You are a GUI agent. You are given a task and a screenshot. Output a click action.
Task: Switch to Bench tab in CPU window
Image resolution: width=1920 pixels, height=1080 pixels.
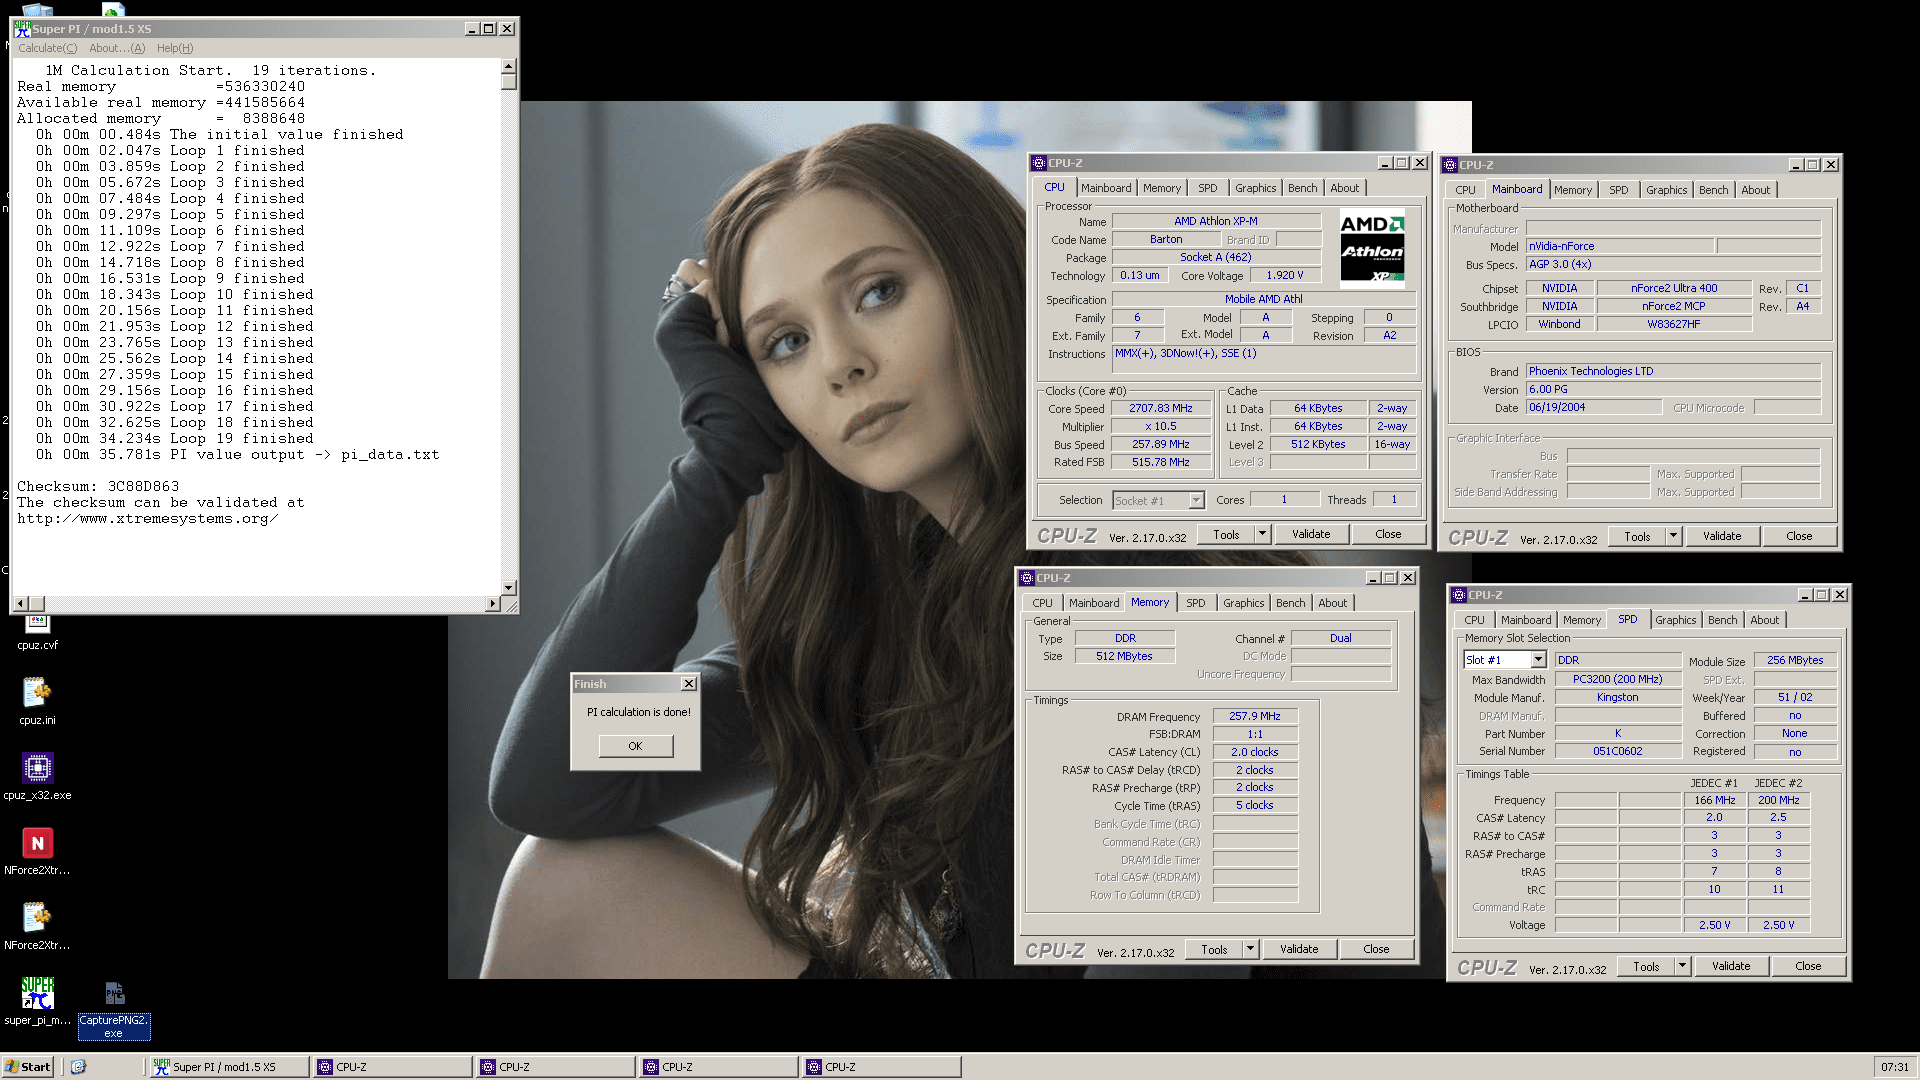(x=1302, y=188)
